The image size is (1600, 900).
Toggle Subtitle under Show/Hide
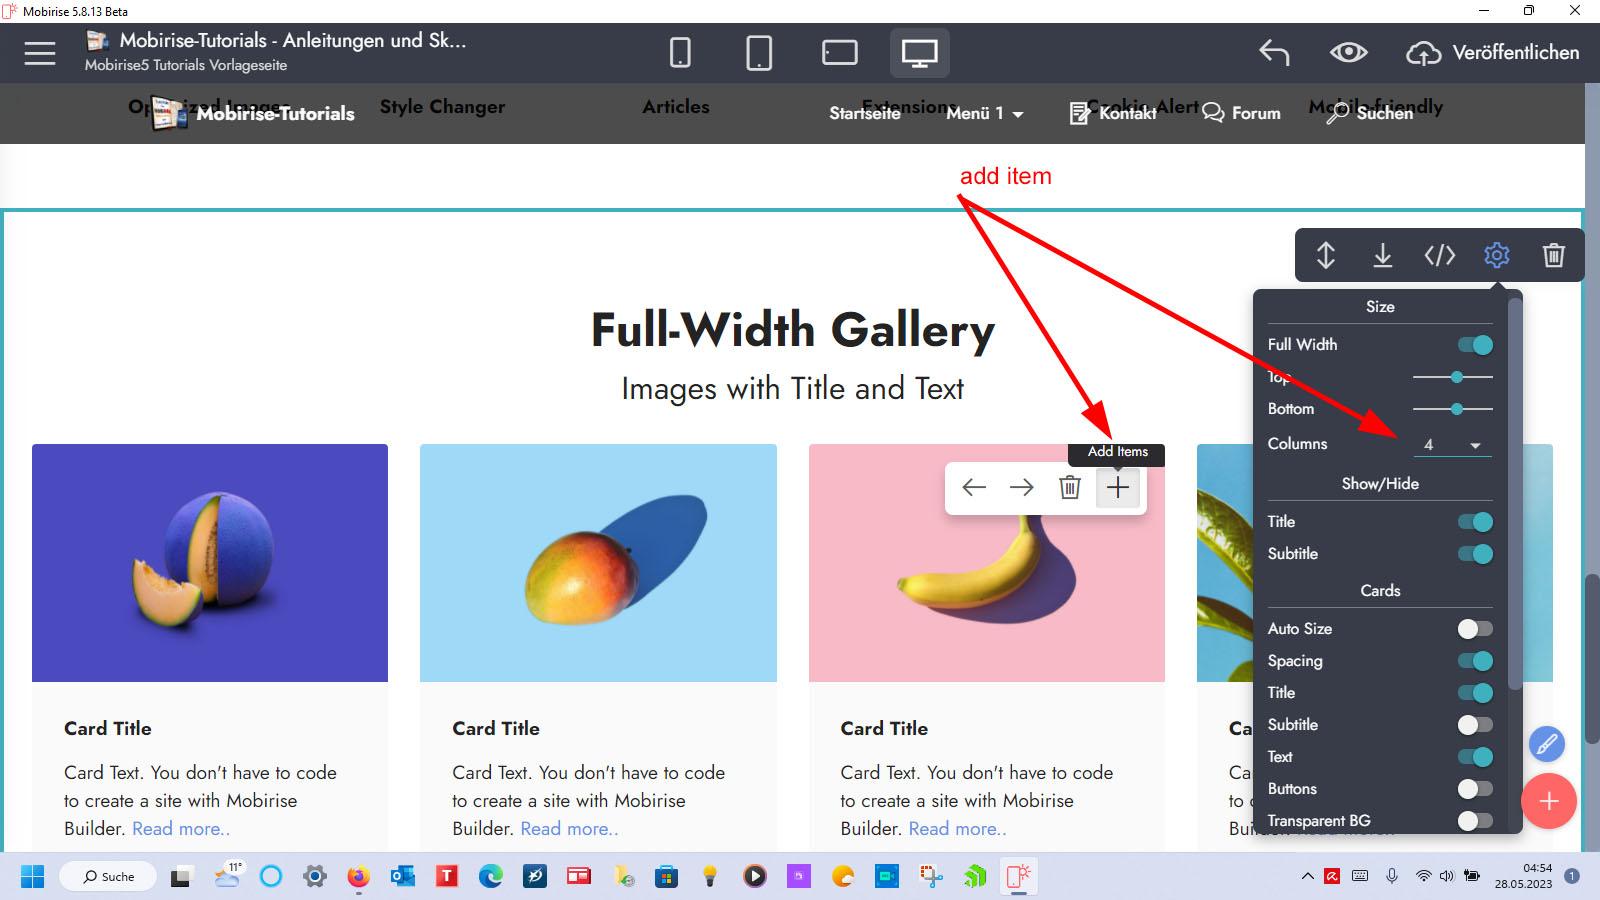click(1475, 554)
